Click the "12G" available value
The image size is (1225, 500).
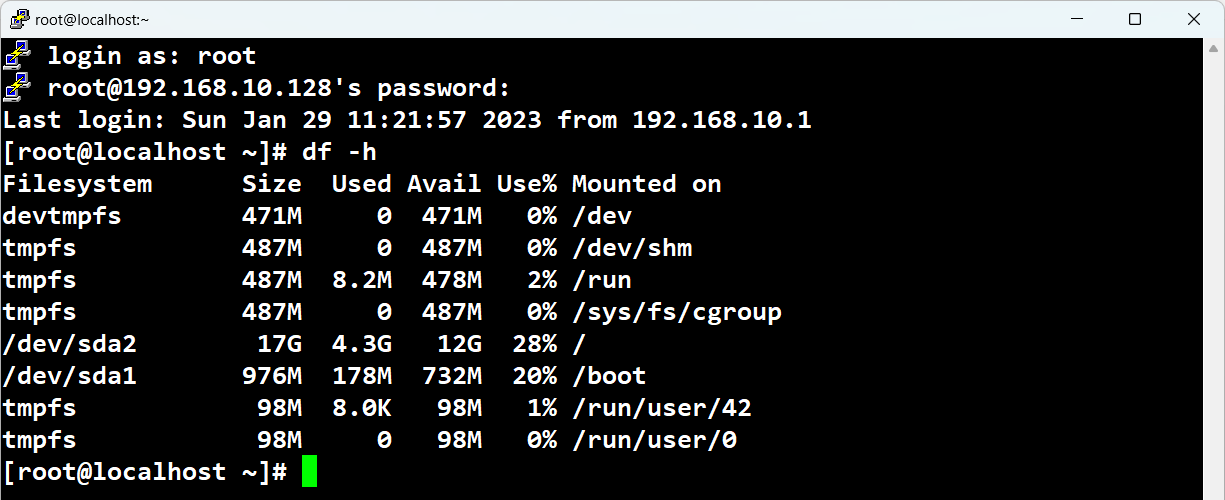(459, 344)
